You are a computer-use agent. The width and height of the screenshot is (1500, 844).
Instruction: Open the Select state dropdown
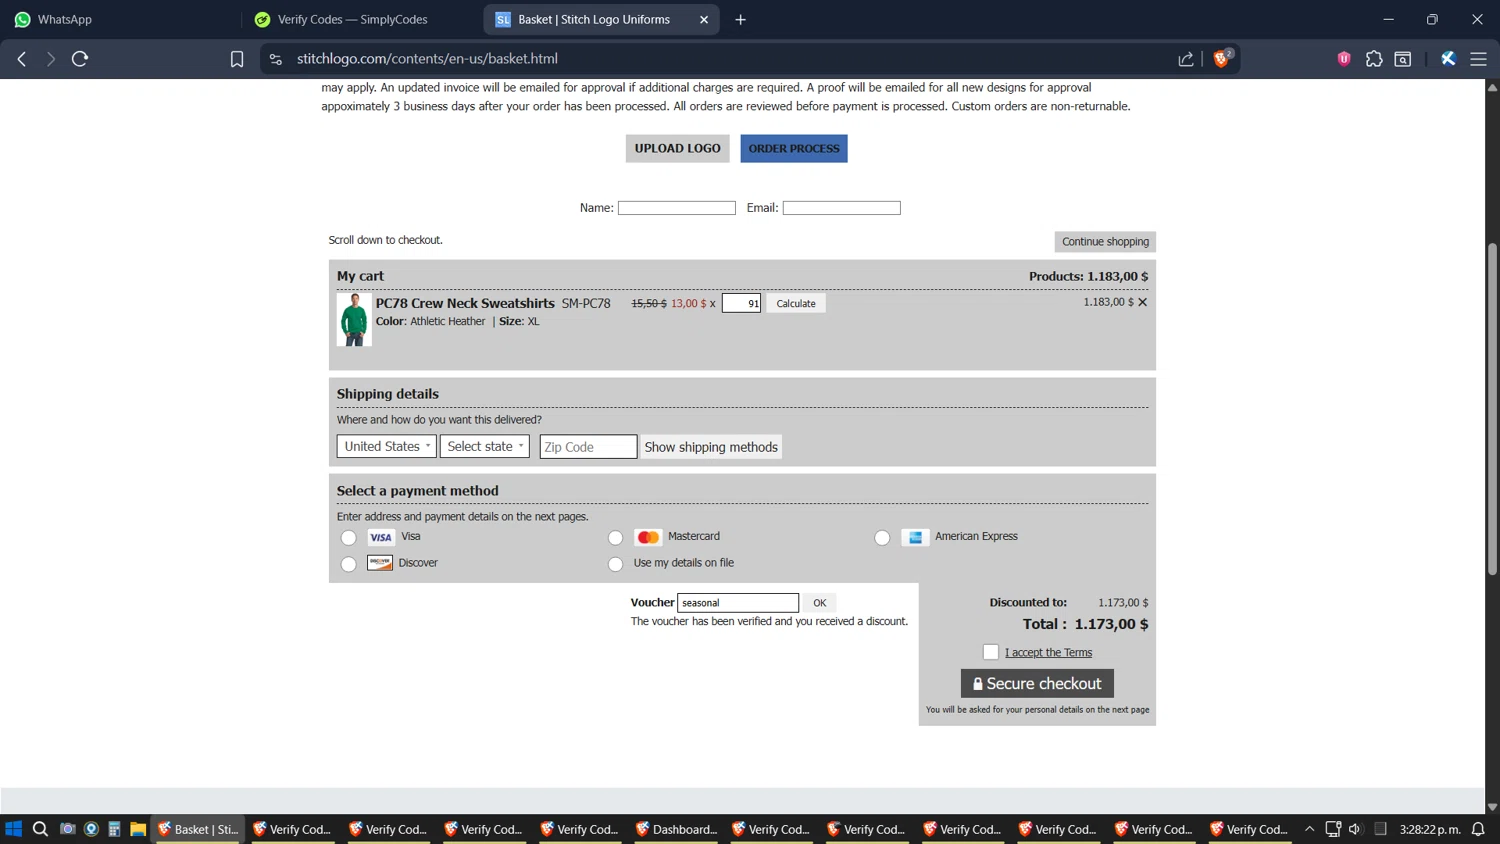click(x=484, y=446)
